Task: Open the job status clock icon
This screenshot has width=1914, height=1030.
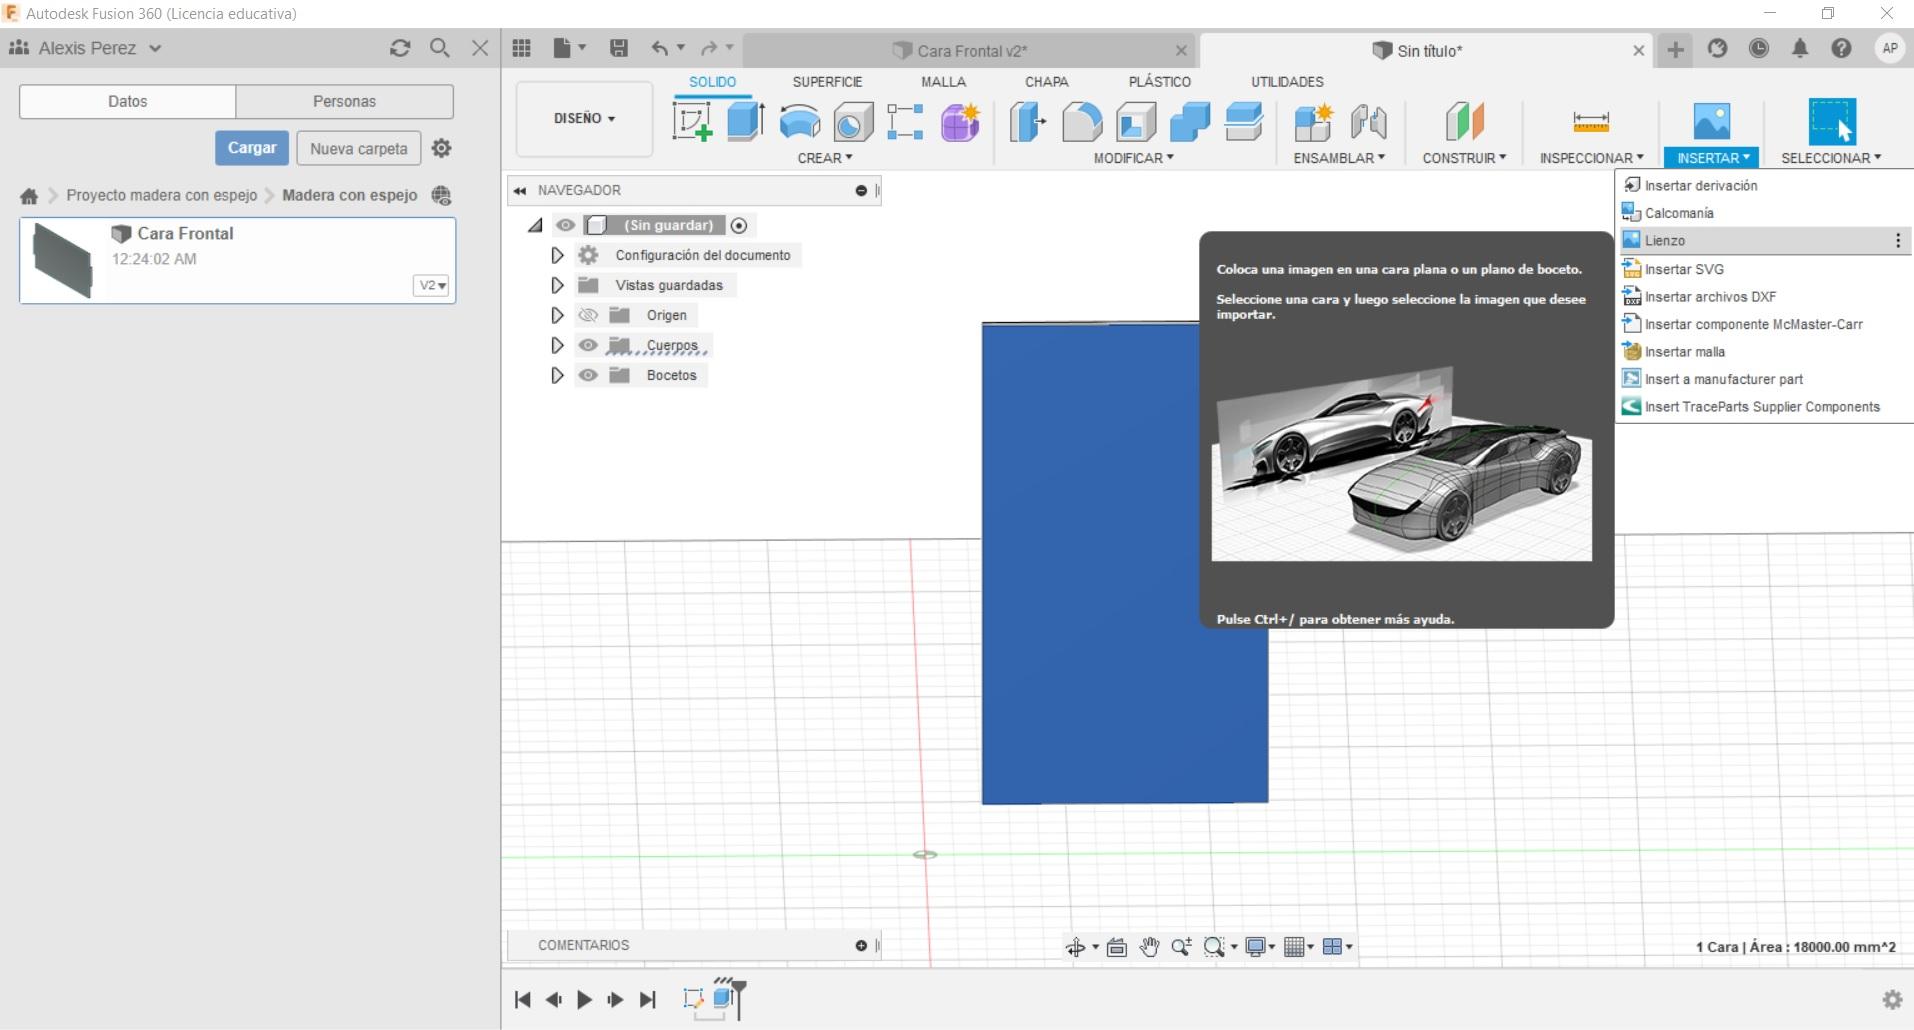Action: point(1759,48)
